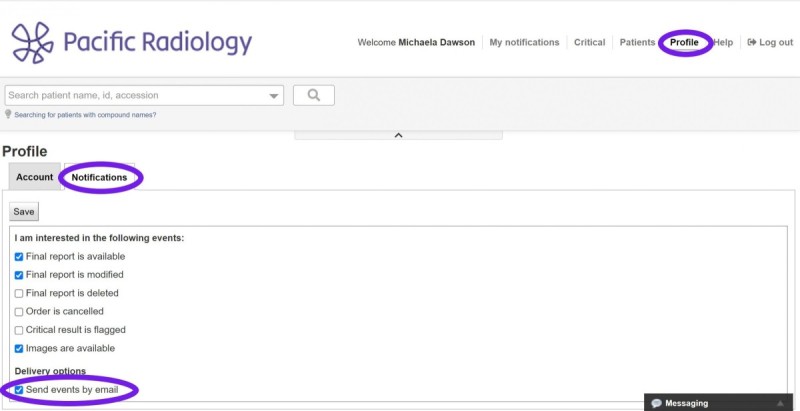
Task: Toggle Send events by email checkbox
Action: tap(19, 389)
